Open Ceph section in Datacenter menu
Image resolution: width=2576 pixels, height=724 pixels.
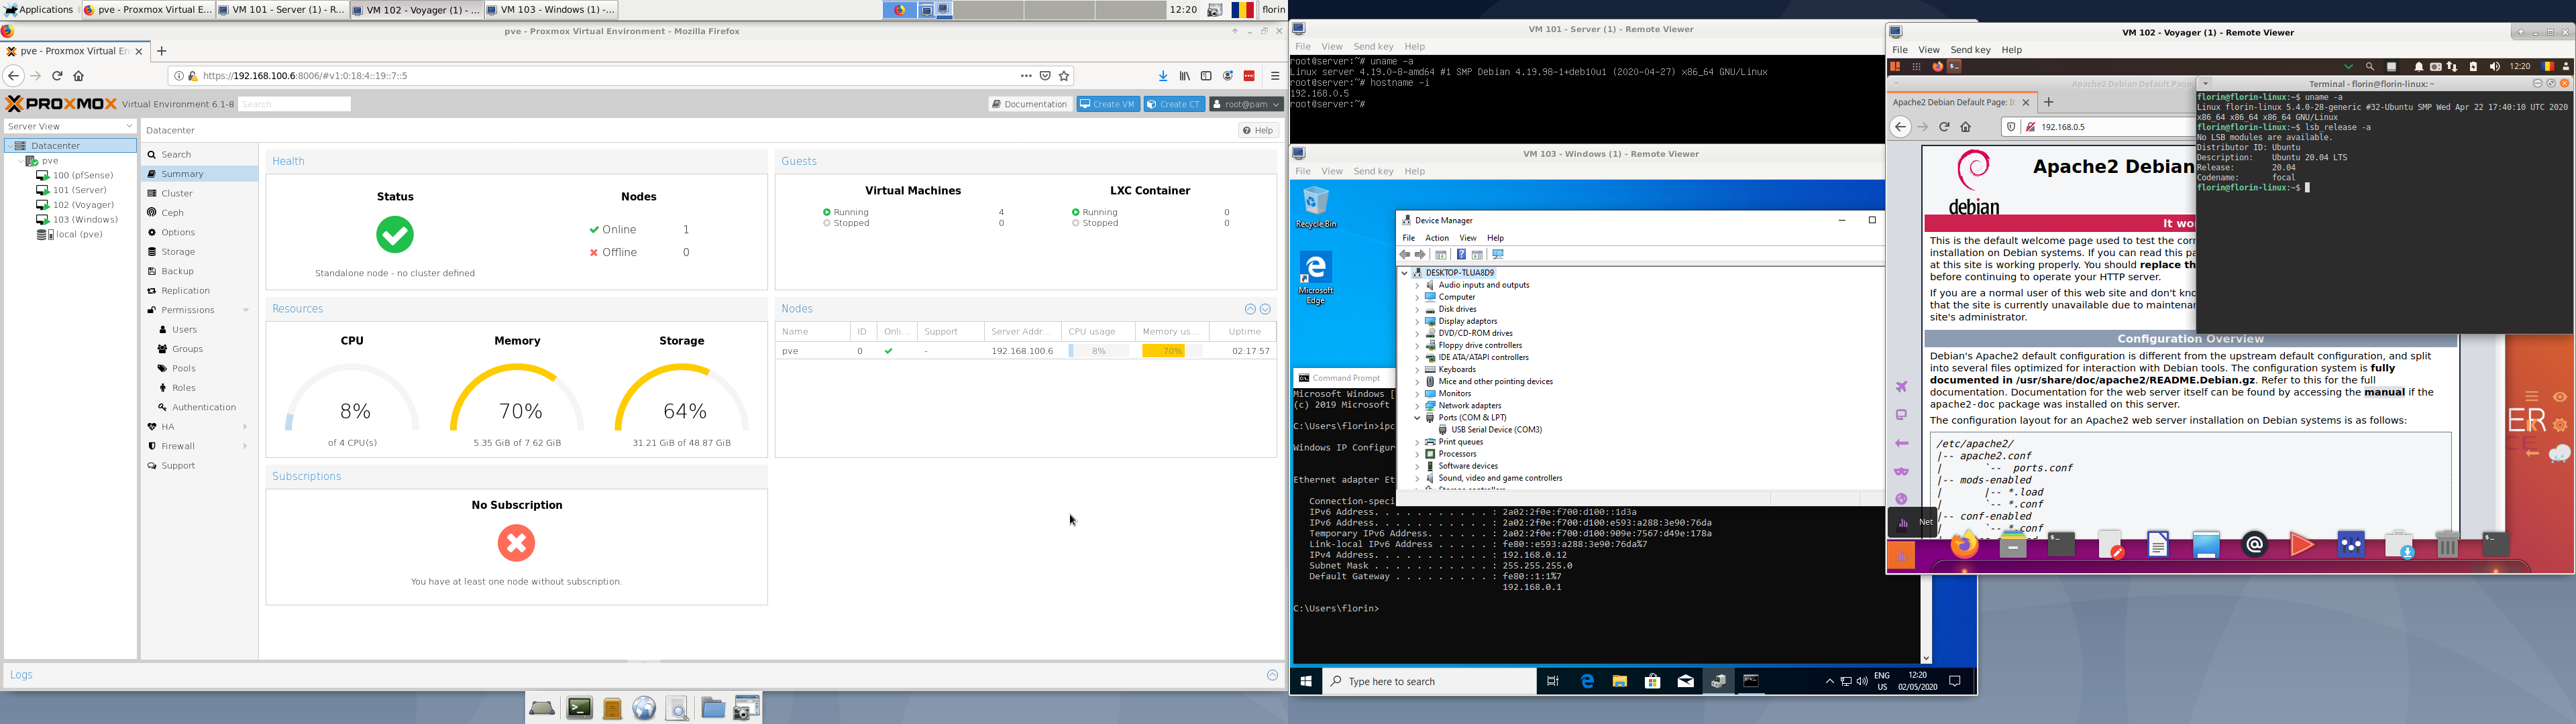[172, 213]
